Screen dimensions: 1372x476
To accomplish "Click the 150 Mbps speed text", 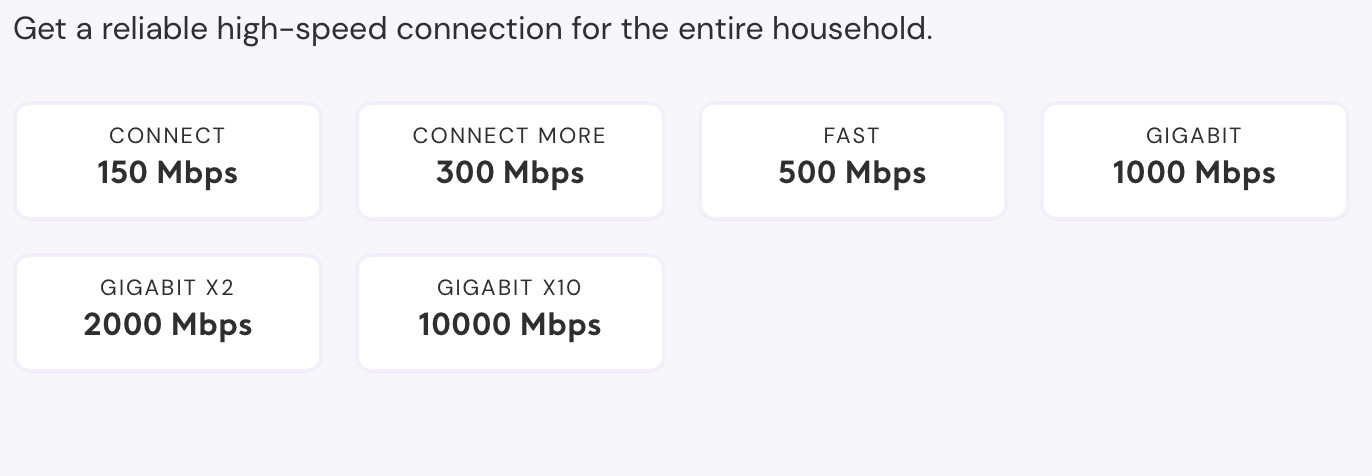I will pyautogui.click(x=168, y=174).
